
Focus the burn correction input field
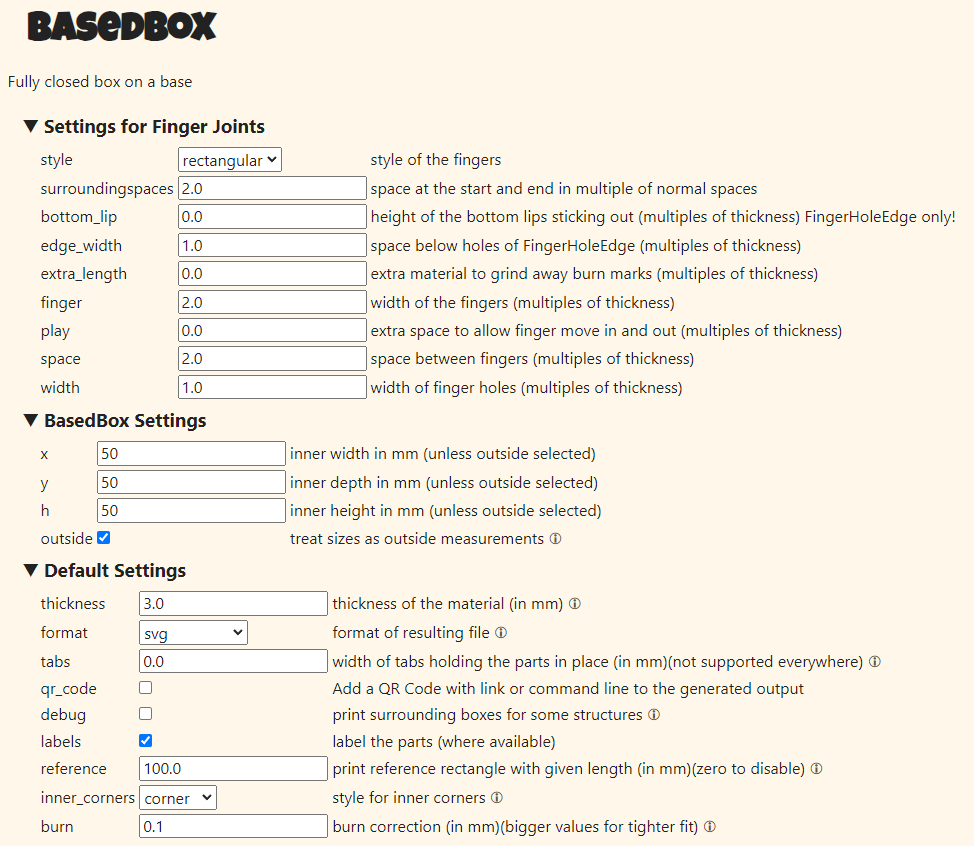[x=233, y=827]
